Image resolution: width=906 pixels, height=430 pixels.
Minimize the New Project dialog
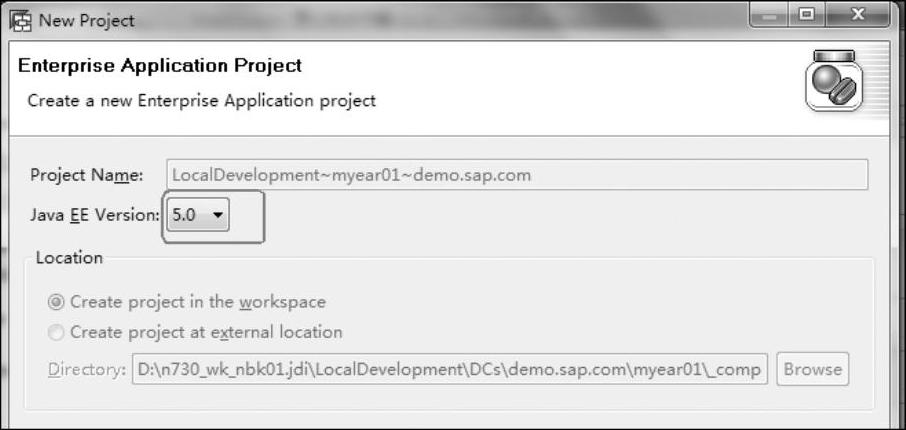[770, 16]
